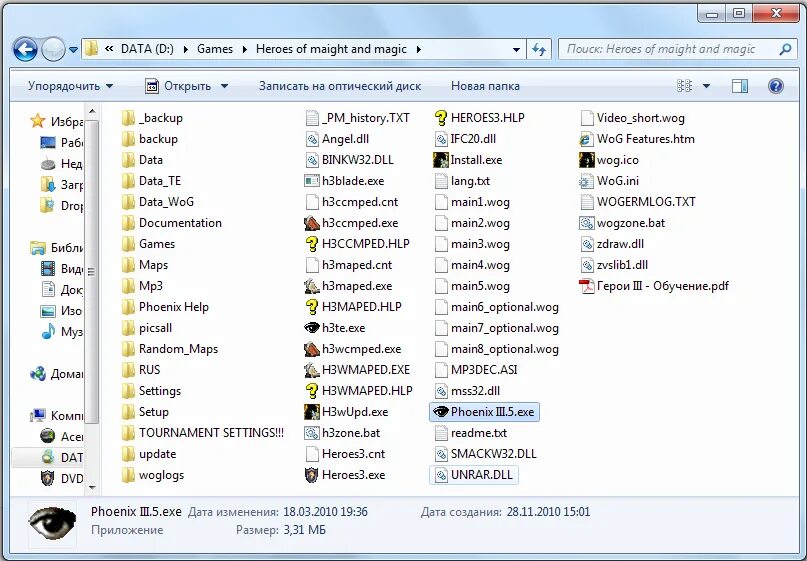The image size is (807, 561).
Task: Select the Phoenix III.5.exe eye icon
Action: pyautogui.click(x=441, y=412)
